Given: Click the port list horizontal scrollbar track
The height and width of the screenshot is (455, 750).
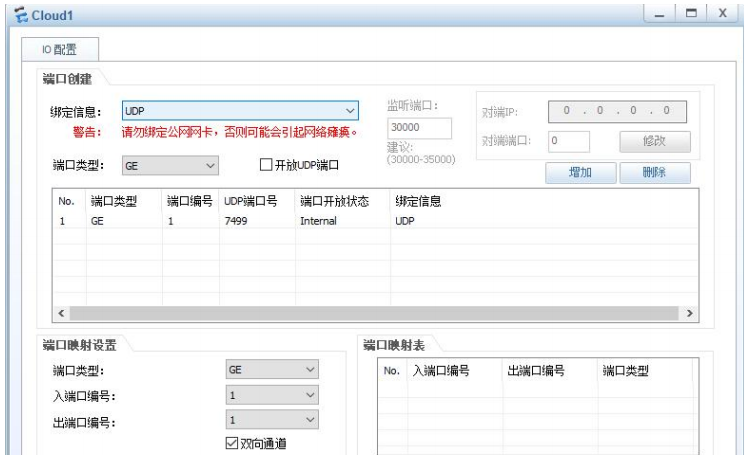Looking at the screenshot, I should click(x=375, y=313).
